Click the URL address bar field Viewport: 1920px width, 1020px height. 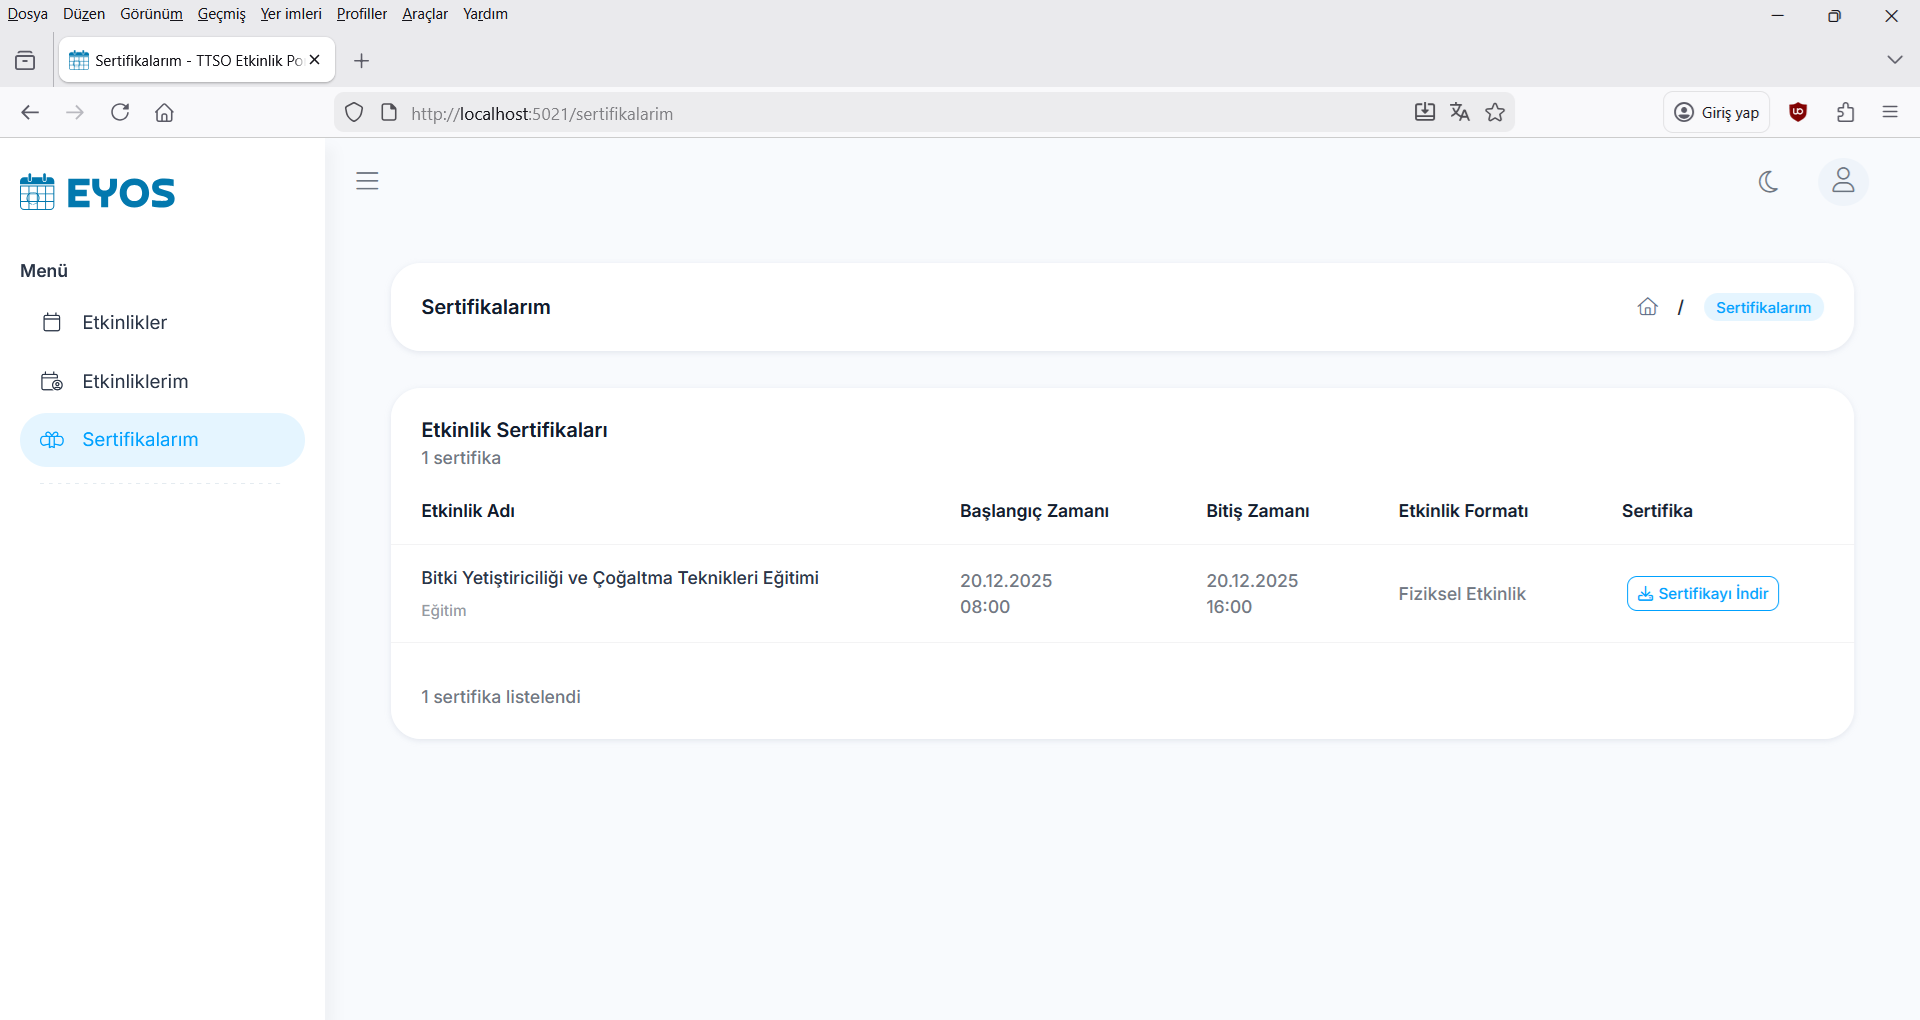point(880,113)
